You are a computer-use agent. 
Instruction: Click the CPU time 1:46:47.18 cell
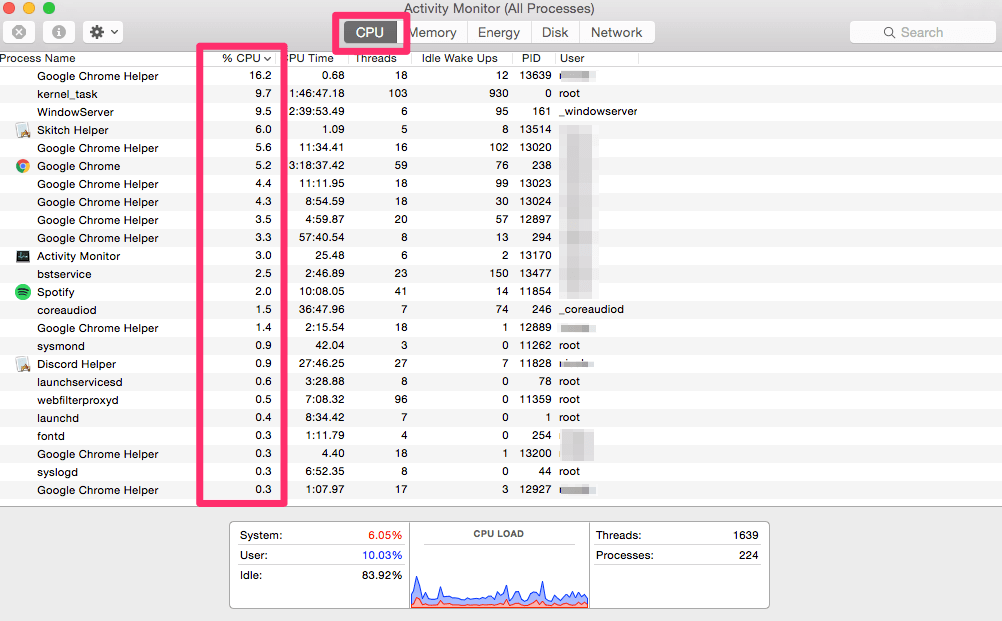(316, 93)
